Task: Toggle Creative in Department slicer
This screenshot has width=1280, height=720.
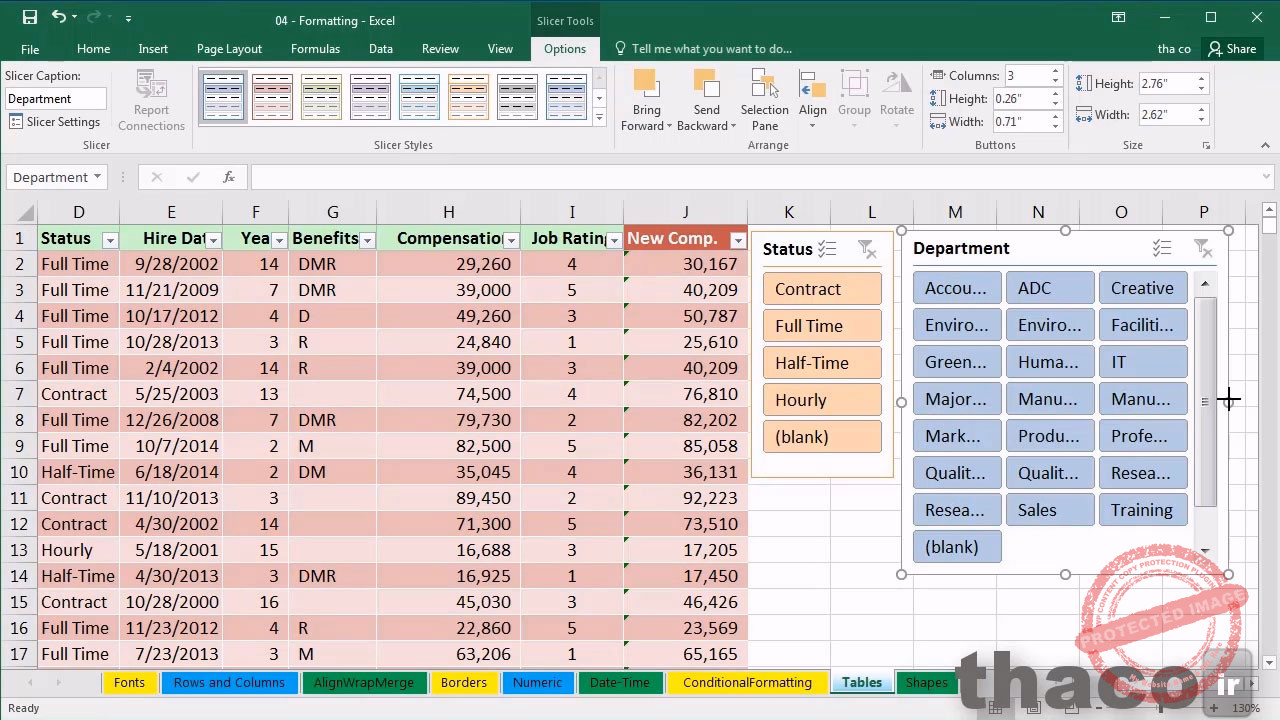Action: tap(1143, 288)
